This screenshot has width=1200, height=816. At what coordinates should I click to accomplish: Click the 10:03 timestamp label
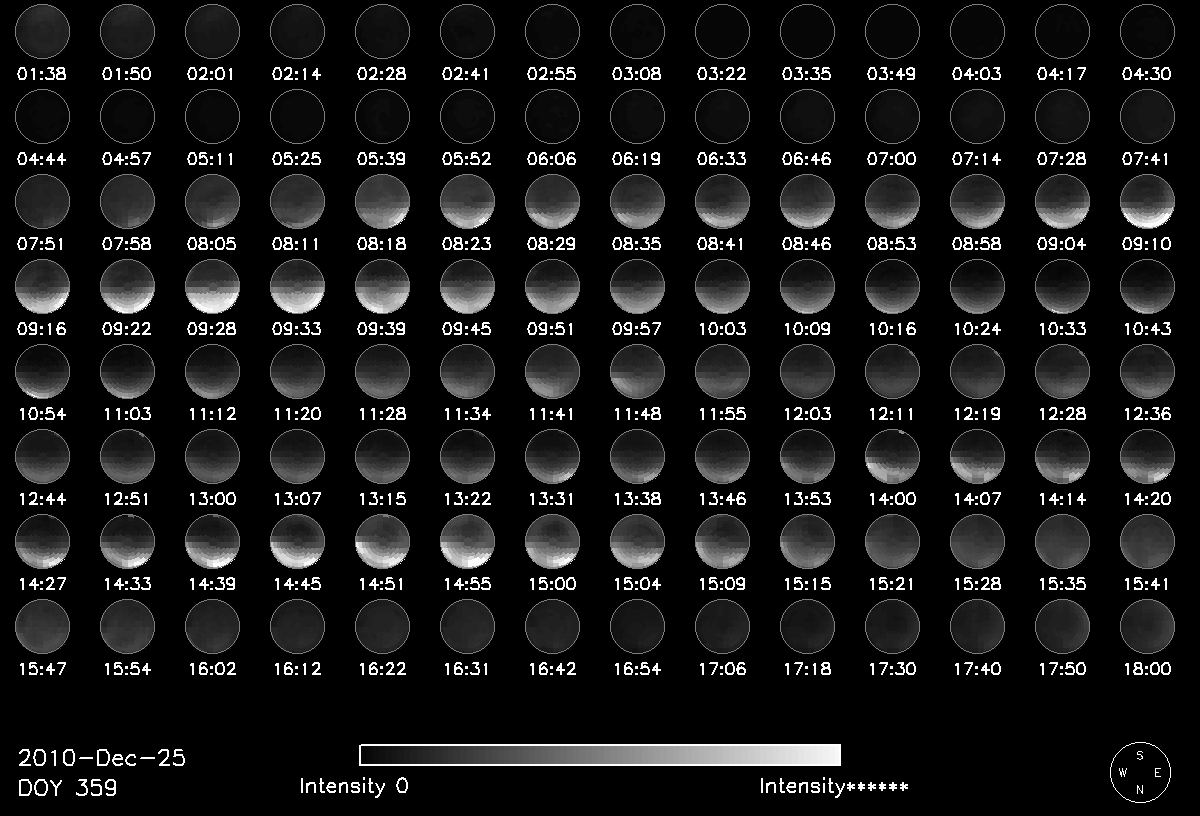pyautogui.click(x=722, y=329)
